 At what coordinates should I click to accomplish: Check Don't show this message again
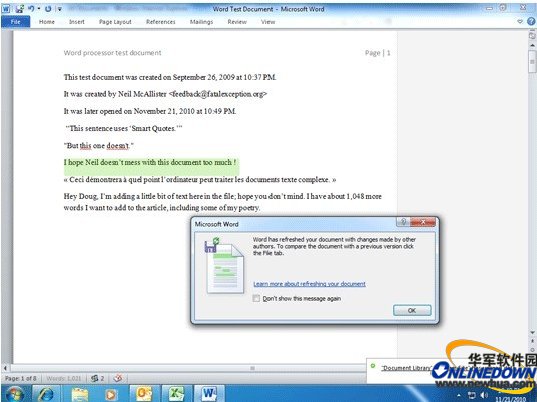[x=256, y=298]
